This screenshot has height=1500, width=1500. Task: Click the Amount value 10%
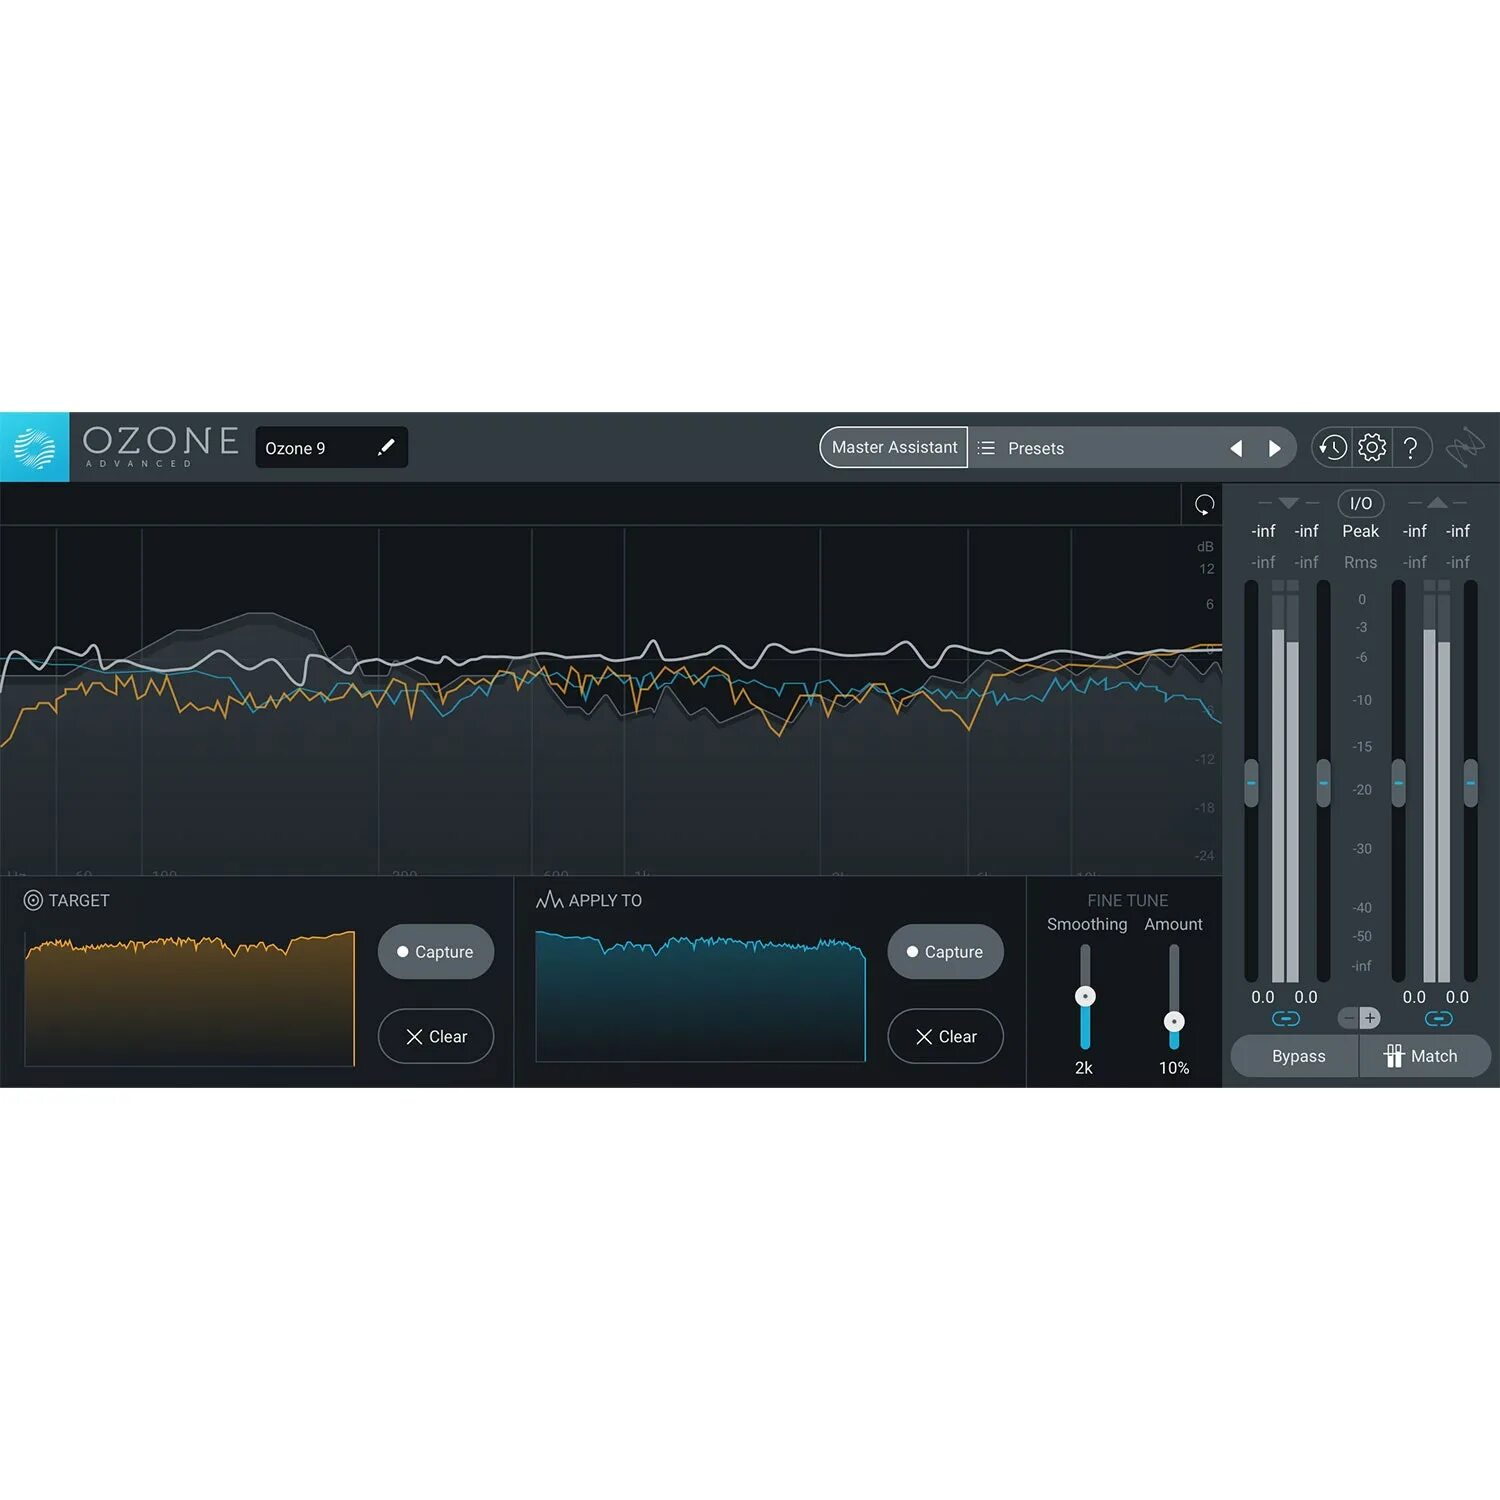1174,1068
